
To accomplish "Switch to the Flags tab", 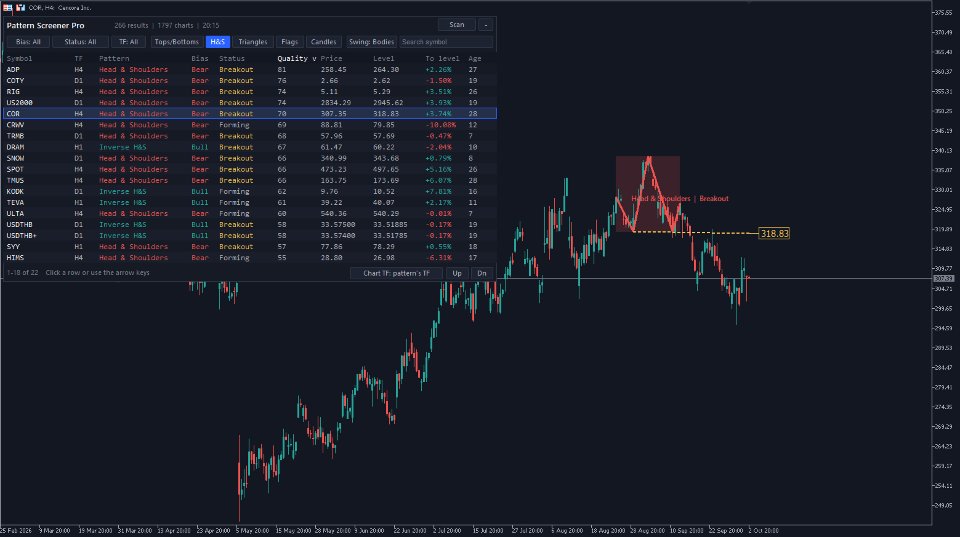I will [x=290, y=42].
